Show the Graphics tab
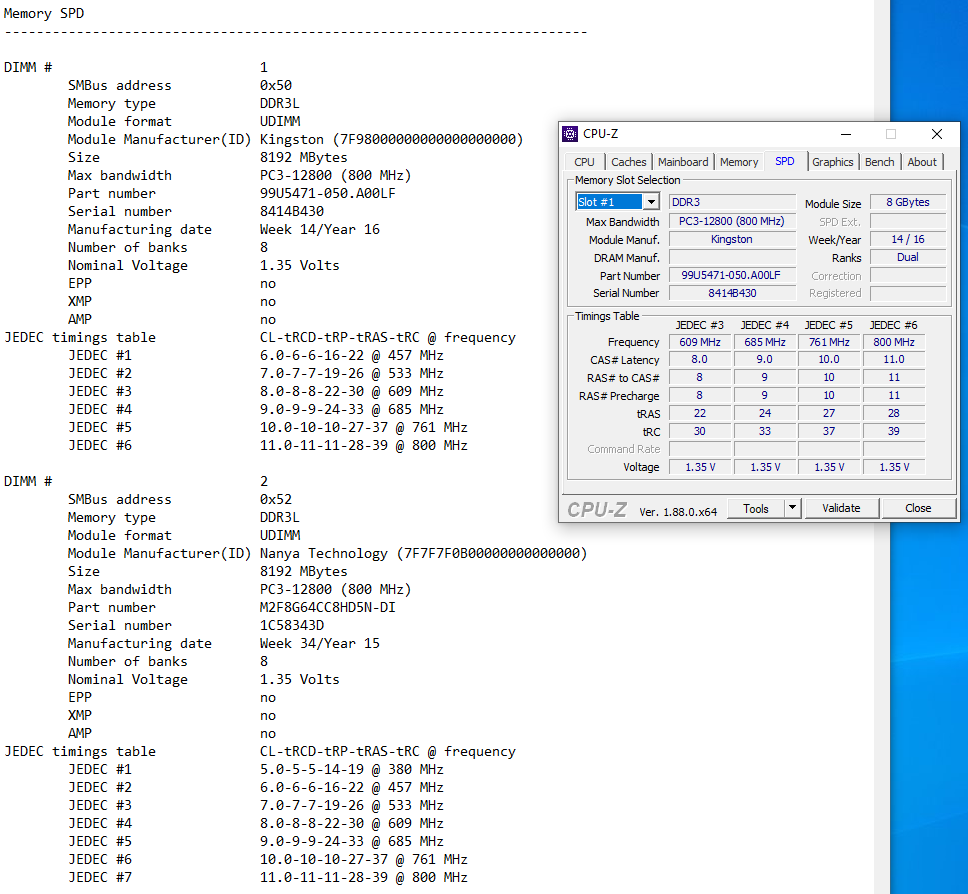 coord(832,162)
